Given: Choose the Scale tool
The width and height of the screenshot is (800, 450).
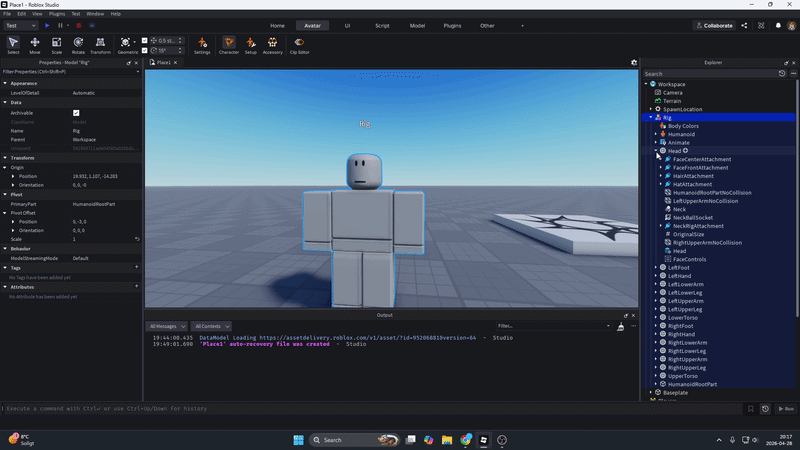Looking at the screenshot, I should coord(57,45).
